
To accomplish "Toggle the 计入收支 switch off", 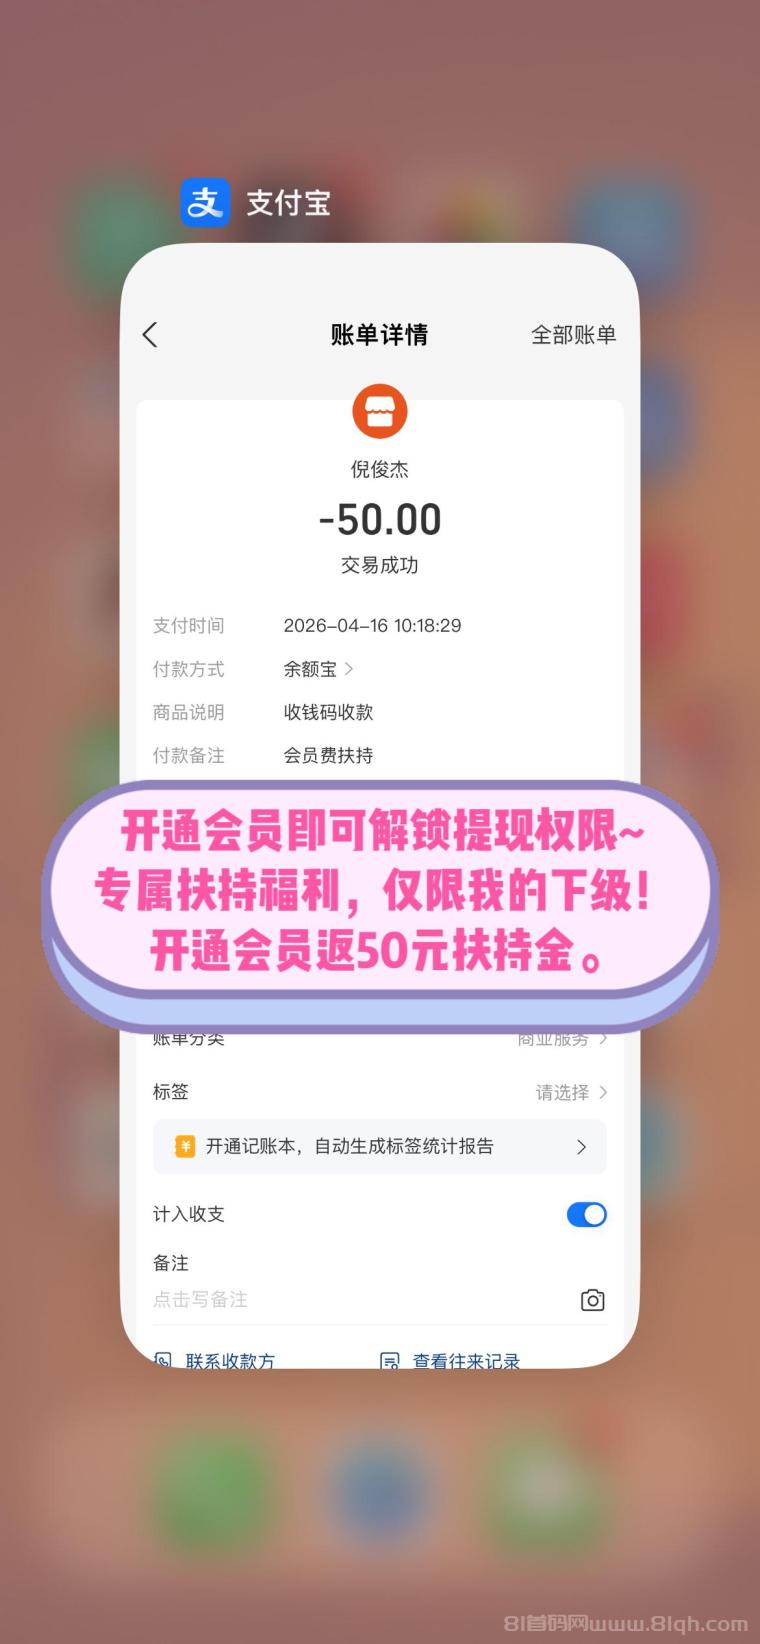I will coord(587,1214).
